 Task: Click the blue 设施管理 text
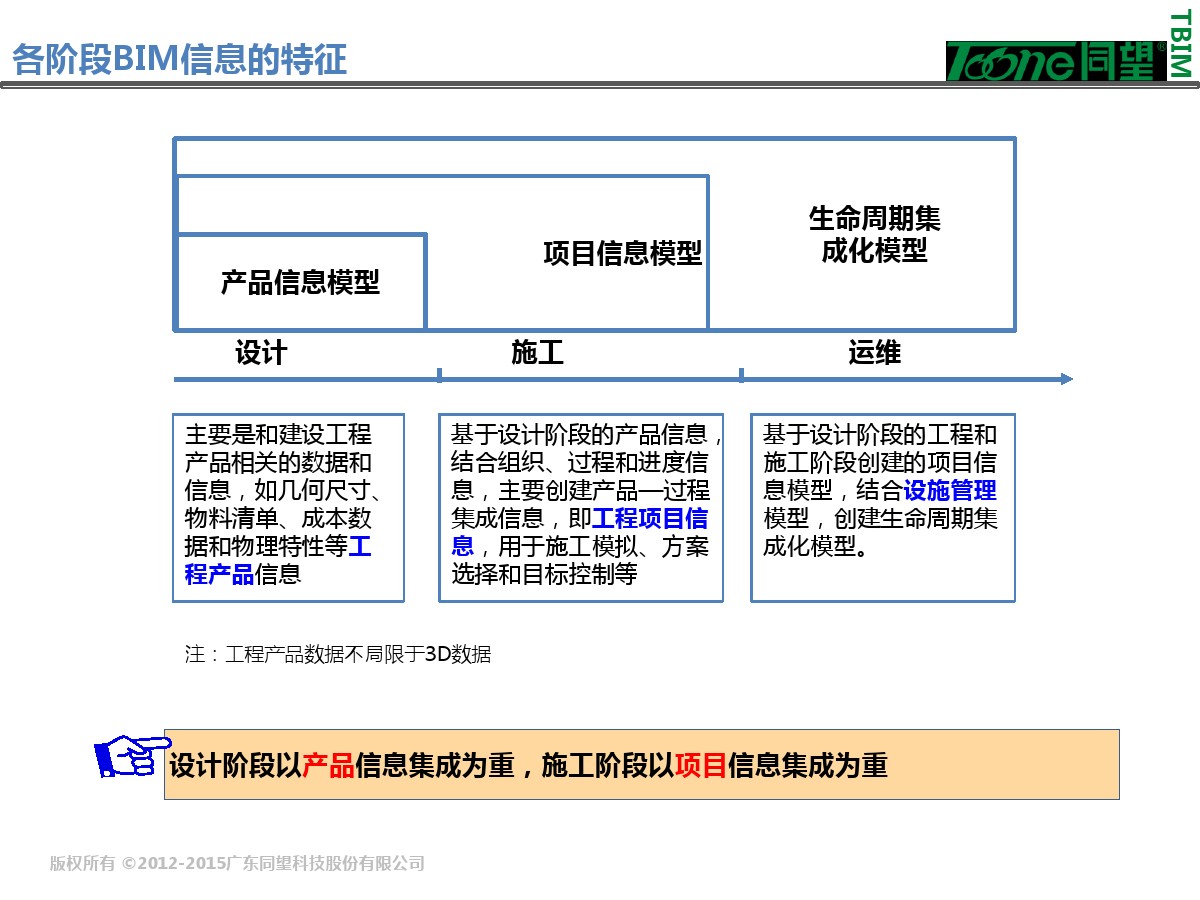[950, 491]
